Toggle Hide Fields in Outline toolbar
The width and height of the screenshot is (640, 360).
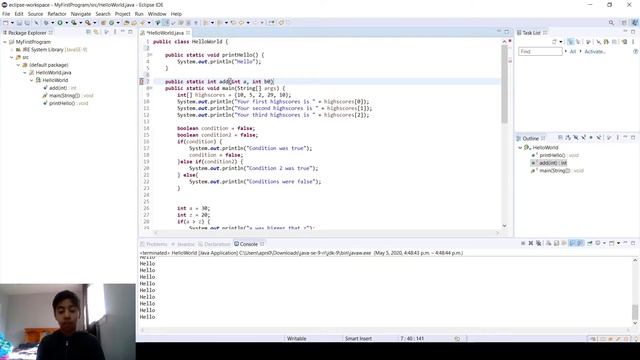[x=576, y=138]
